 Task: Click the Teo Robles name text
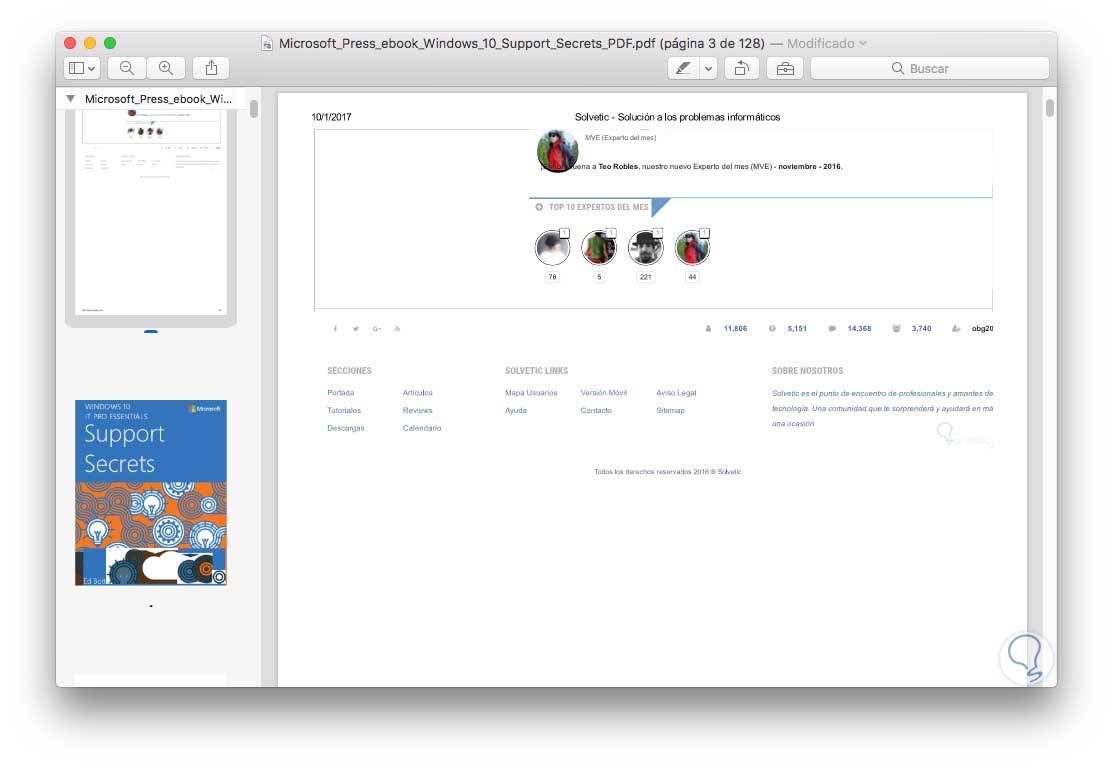tap(618, 167)
